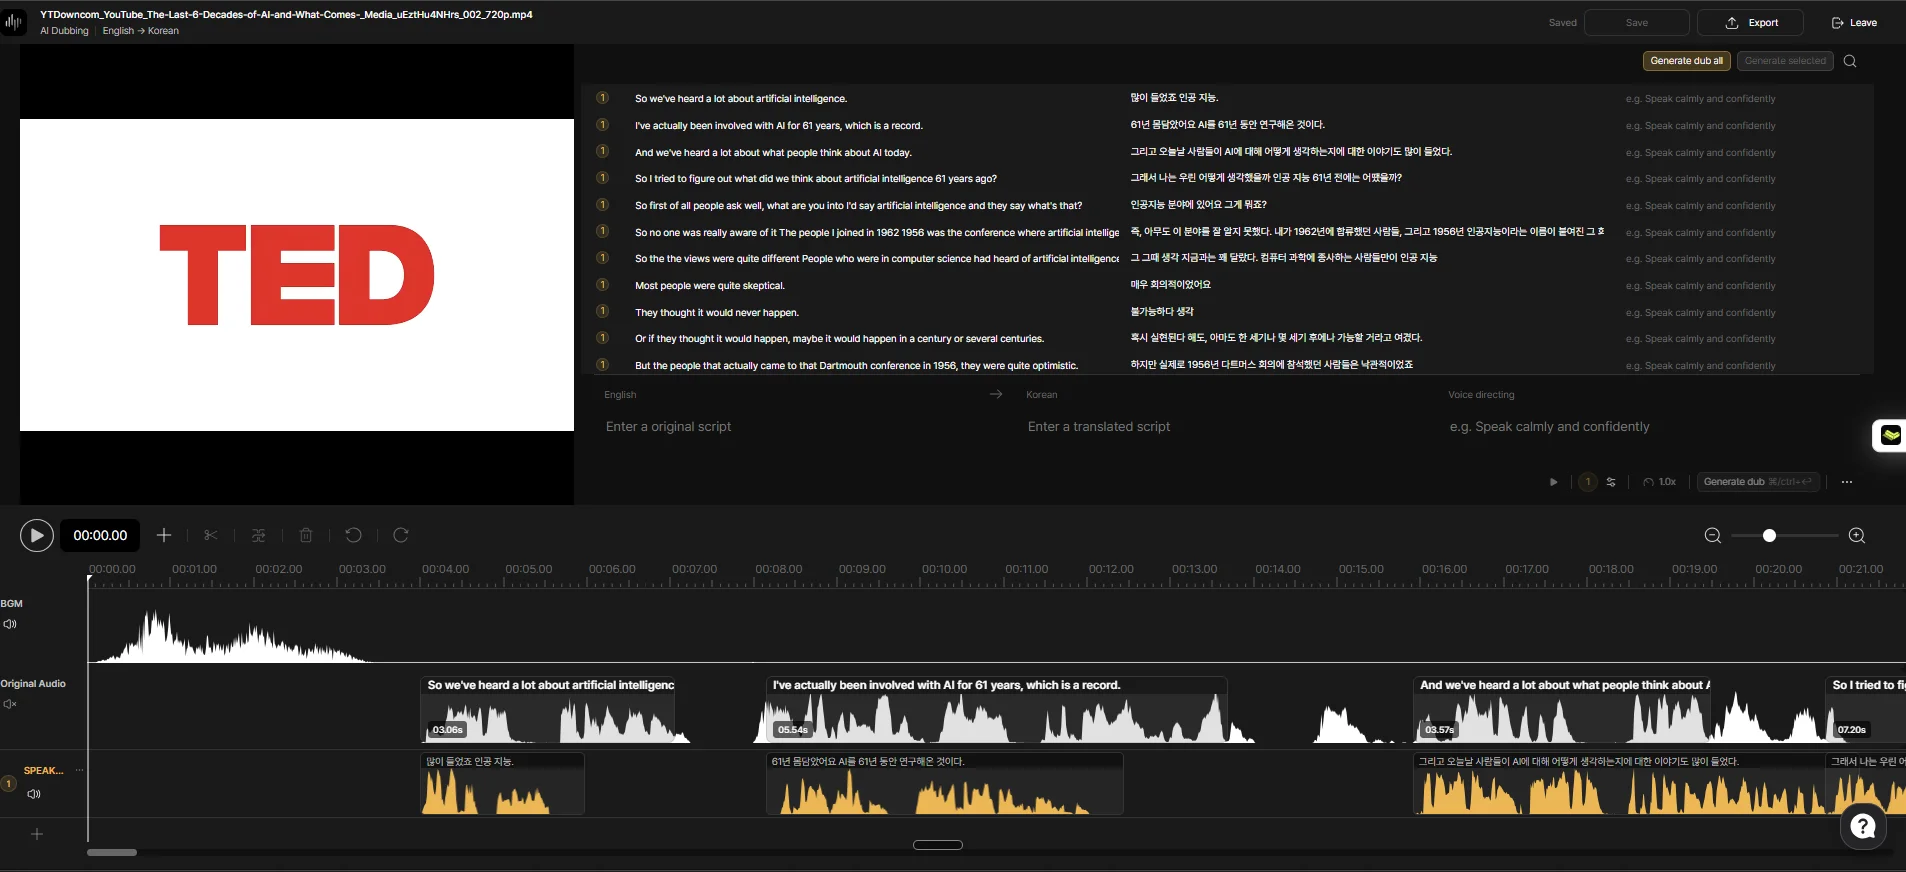
Task: Click the redo arrow in timeline toolbar
Action: point(401,536)
